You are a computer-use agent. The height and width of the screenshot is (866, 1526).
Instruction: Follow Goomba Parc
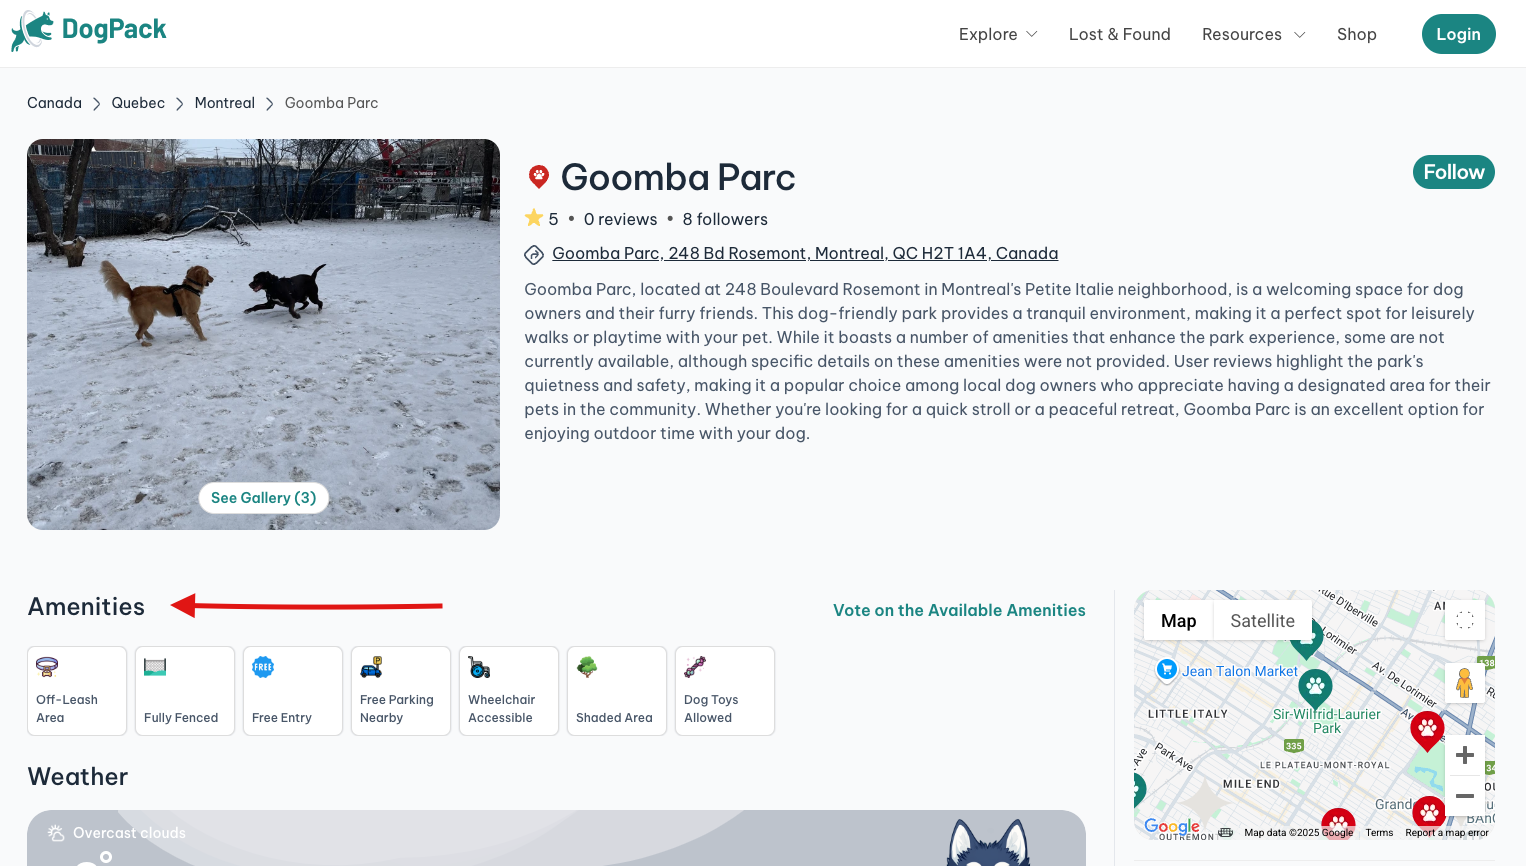(x=1453, y=171)
